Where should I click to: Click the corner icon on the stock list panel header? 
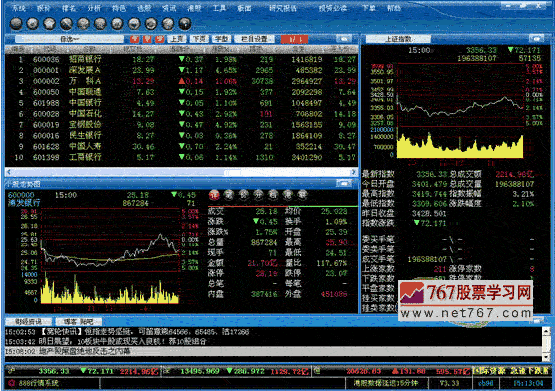[343, 38]
